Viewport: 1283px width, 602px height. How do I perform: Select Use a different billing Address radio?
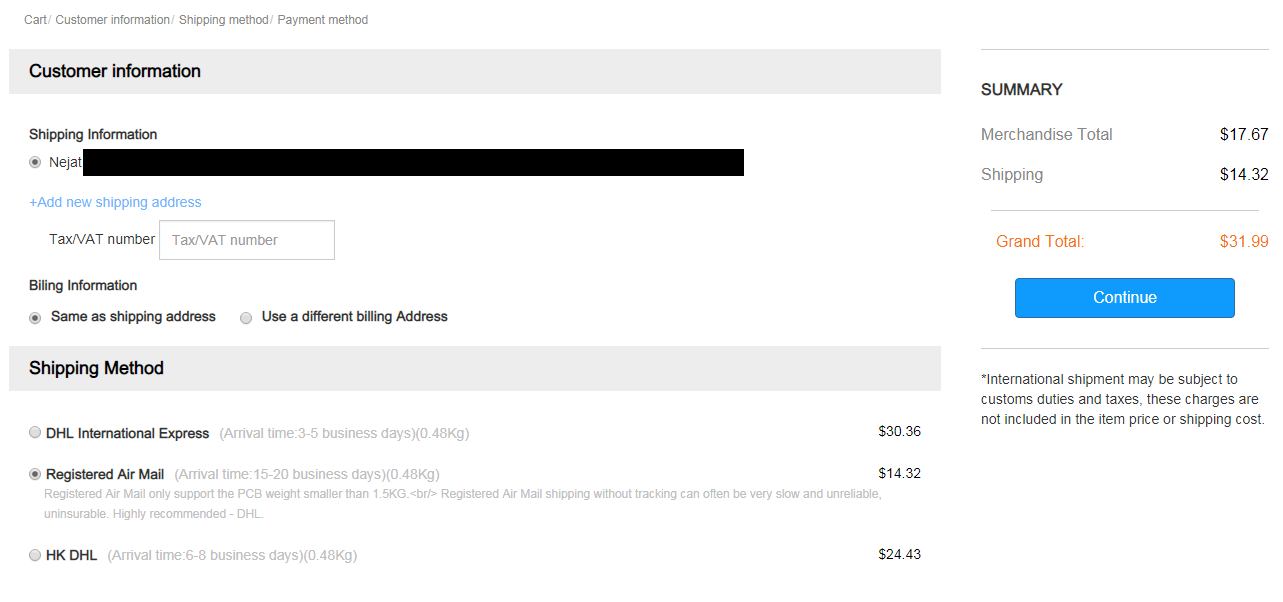click(246, 317)
